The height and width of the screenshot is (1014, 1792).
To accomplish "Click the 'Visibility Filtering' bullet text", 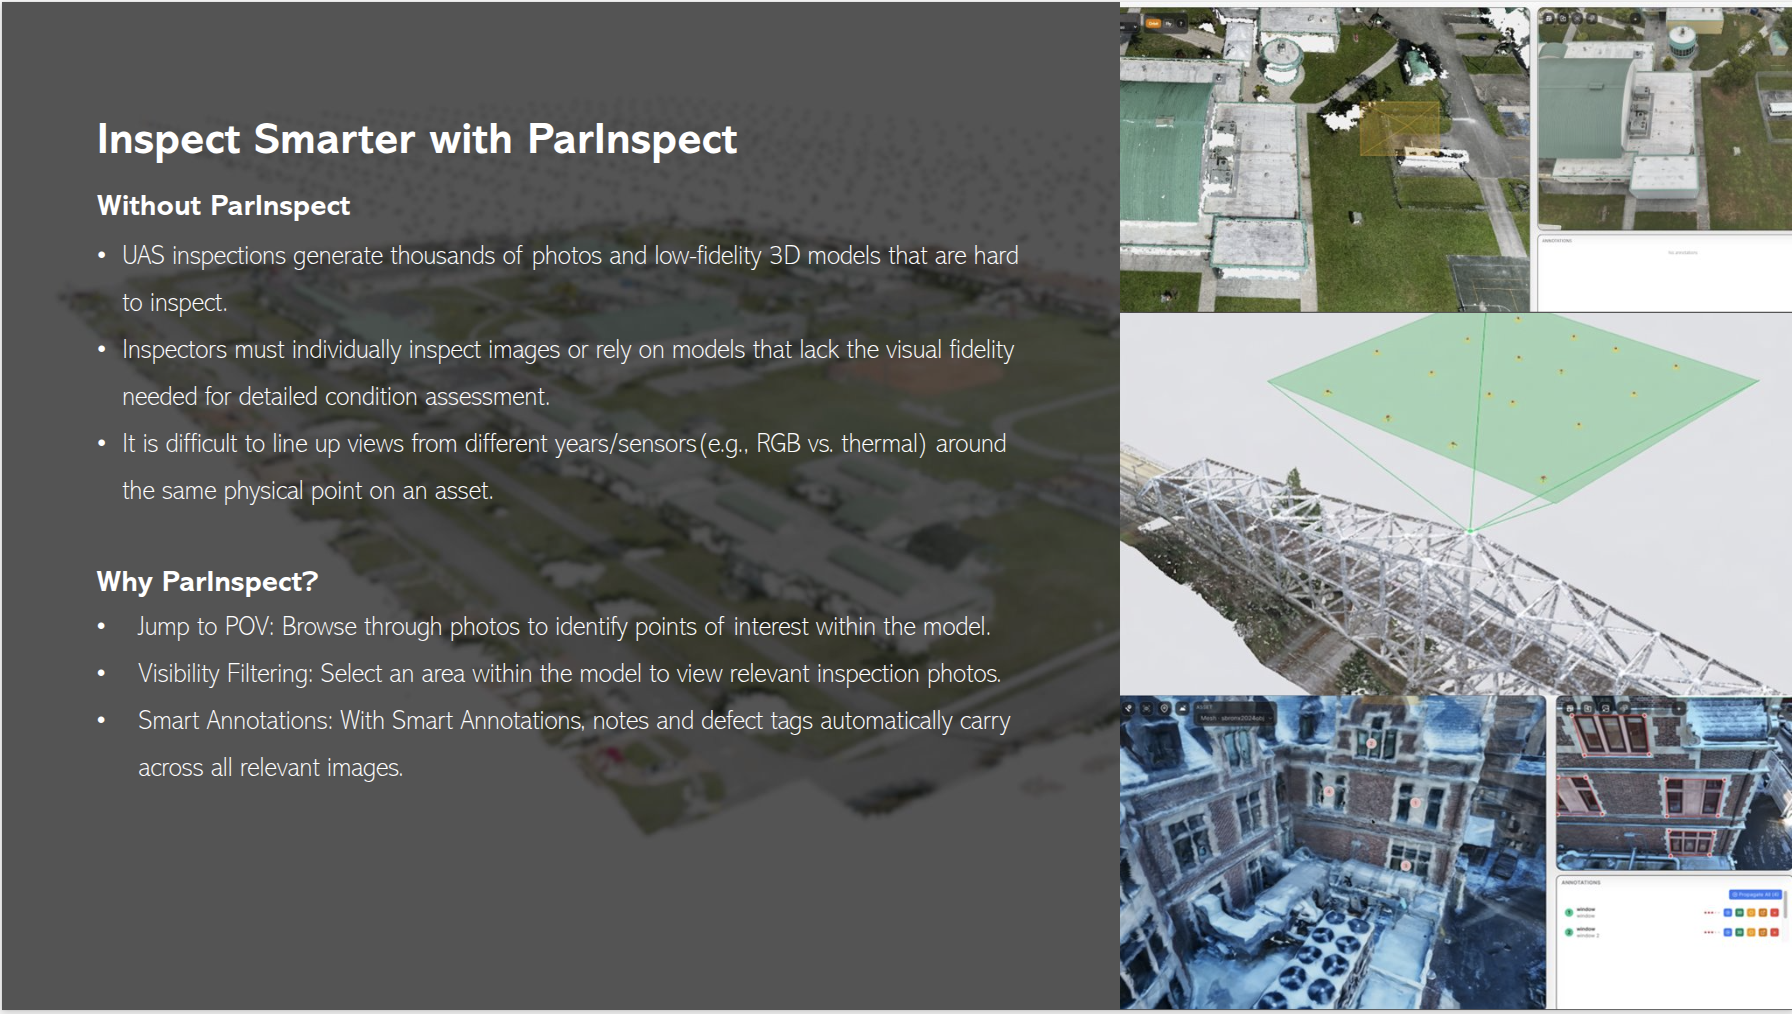I will pos(569,674).
